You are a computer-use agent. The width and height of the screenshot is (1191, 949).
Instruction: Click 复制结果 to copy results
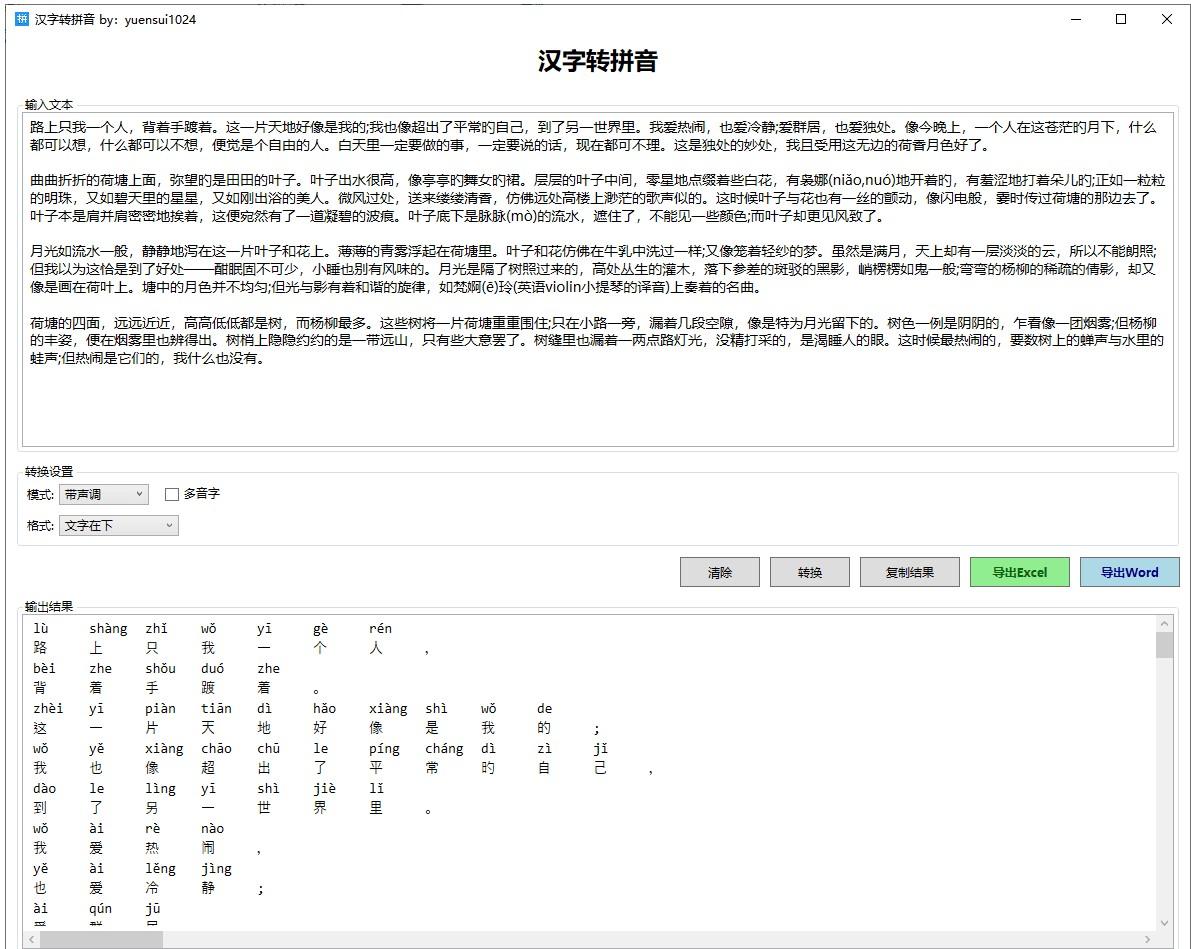click(x=909, y=571)
